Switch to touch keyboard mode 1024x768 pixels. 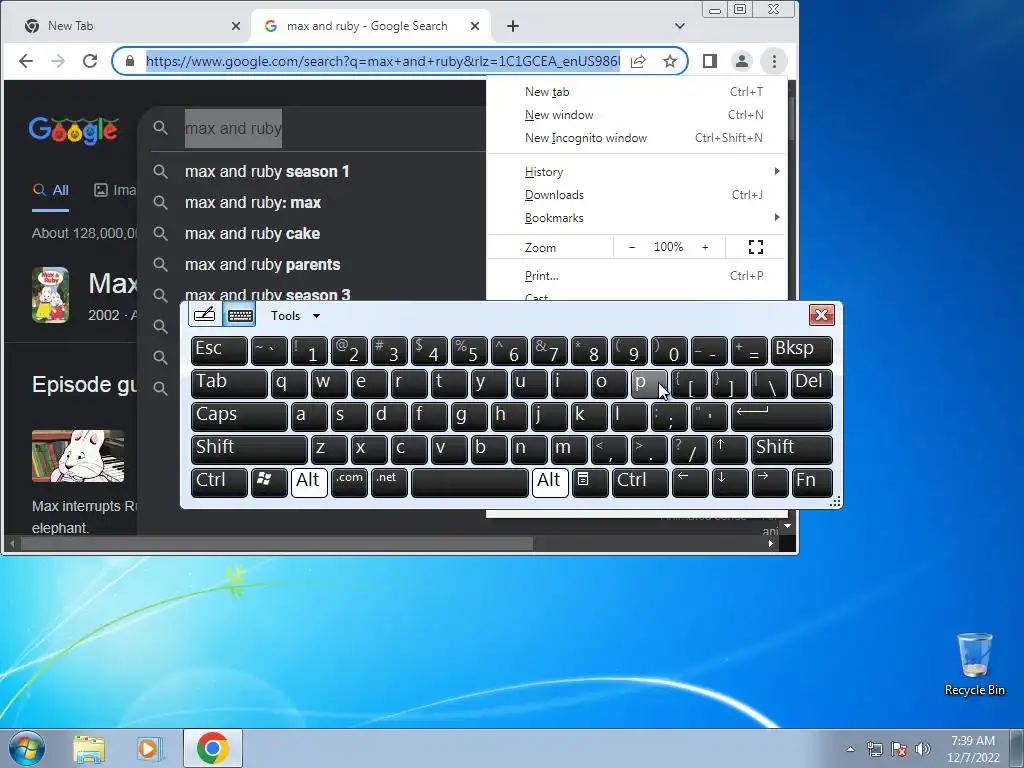pos(240,315)
